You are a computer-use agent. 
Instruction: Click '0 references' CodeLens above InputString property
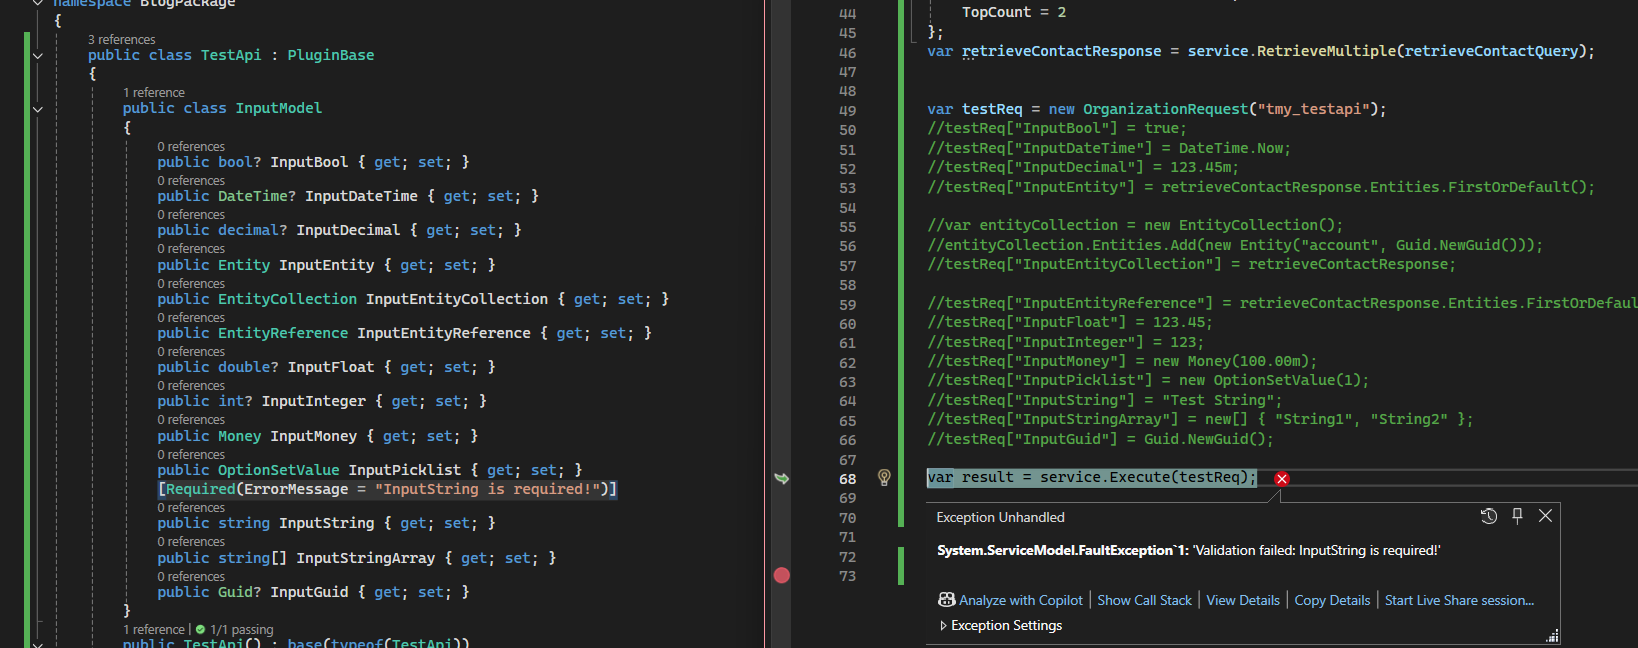[x=191, y=507]
